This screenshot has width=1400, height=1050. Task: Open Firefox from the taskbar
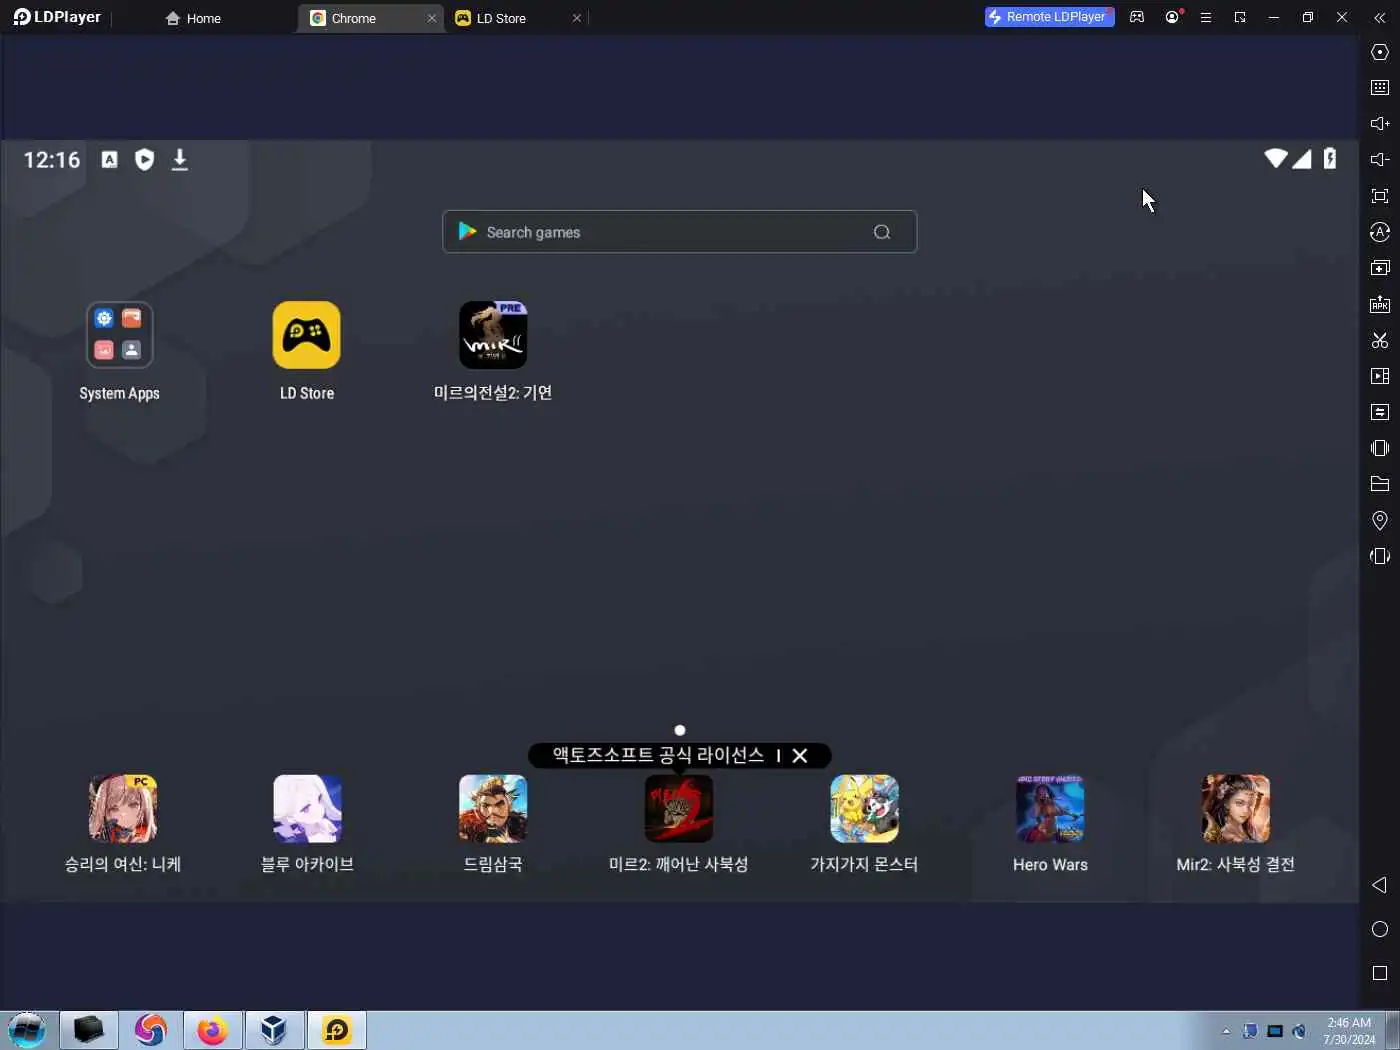tap(212, 1030)
